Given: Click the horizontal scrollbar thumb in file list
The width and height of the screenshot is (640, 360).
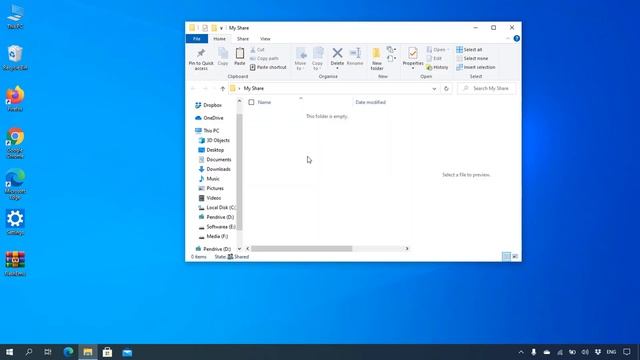Looking at the screenshot, I should 302,249.
